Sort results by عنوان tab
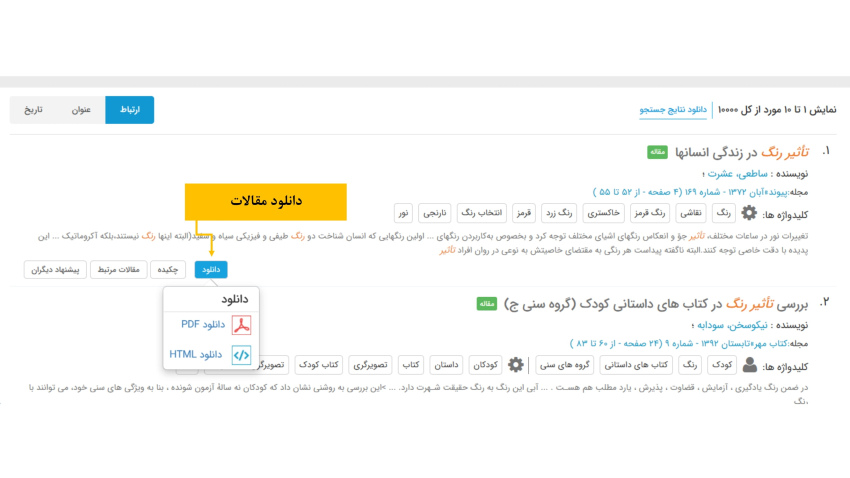The width and height of the screenshot is (850, 478). click(x=81, y=110)
